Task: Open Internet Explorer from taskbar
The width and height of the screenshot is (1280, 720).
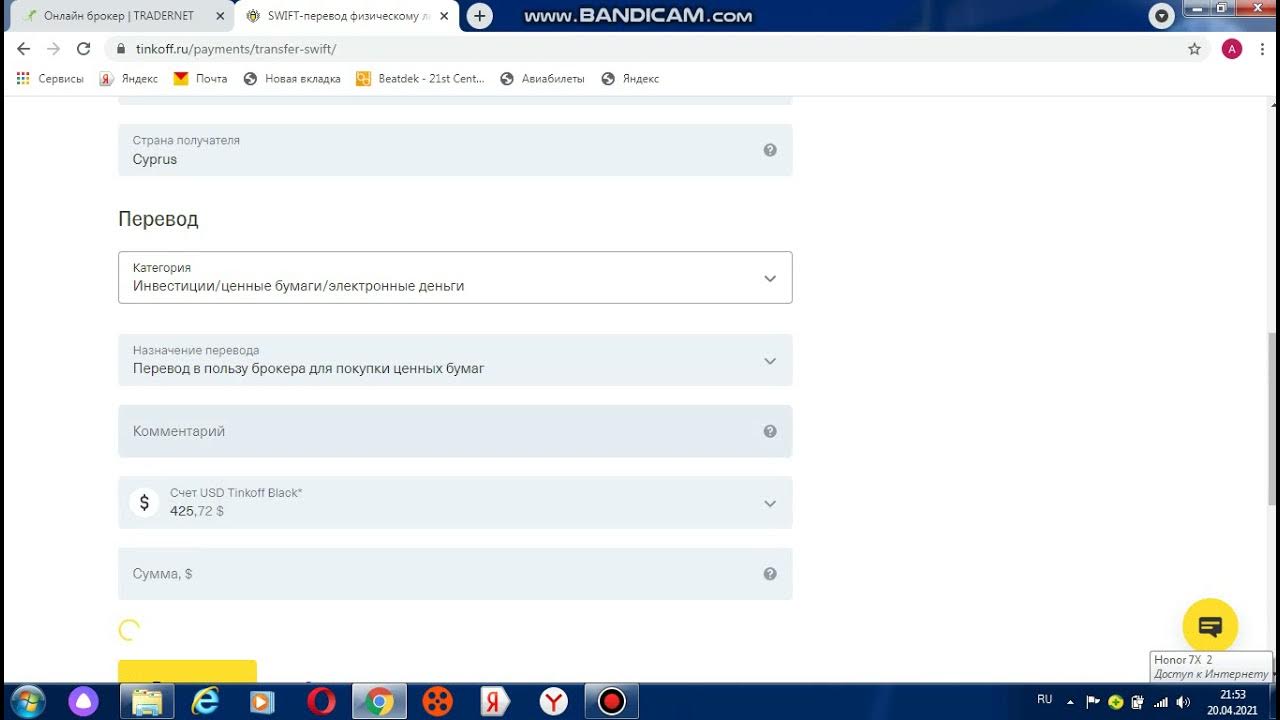Action: pyautogui.click(x=205, y=701)
